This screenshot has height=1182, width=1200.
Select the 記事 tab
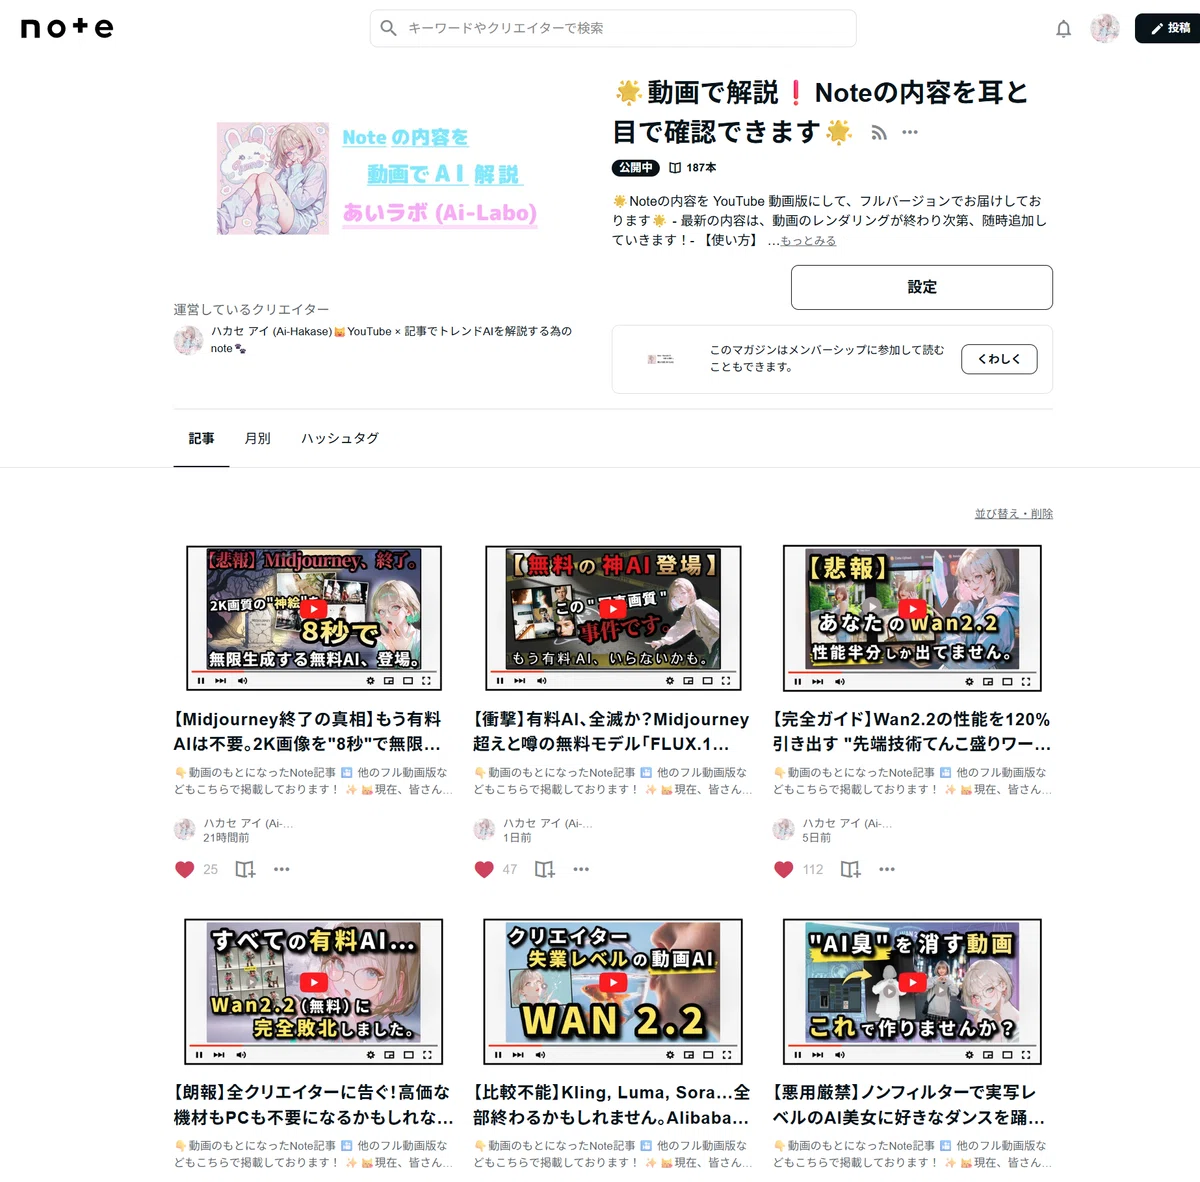click(x=201, y=438)
